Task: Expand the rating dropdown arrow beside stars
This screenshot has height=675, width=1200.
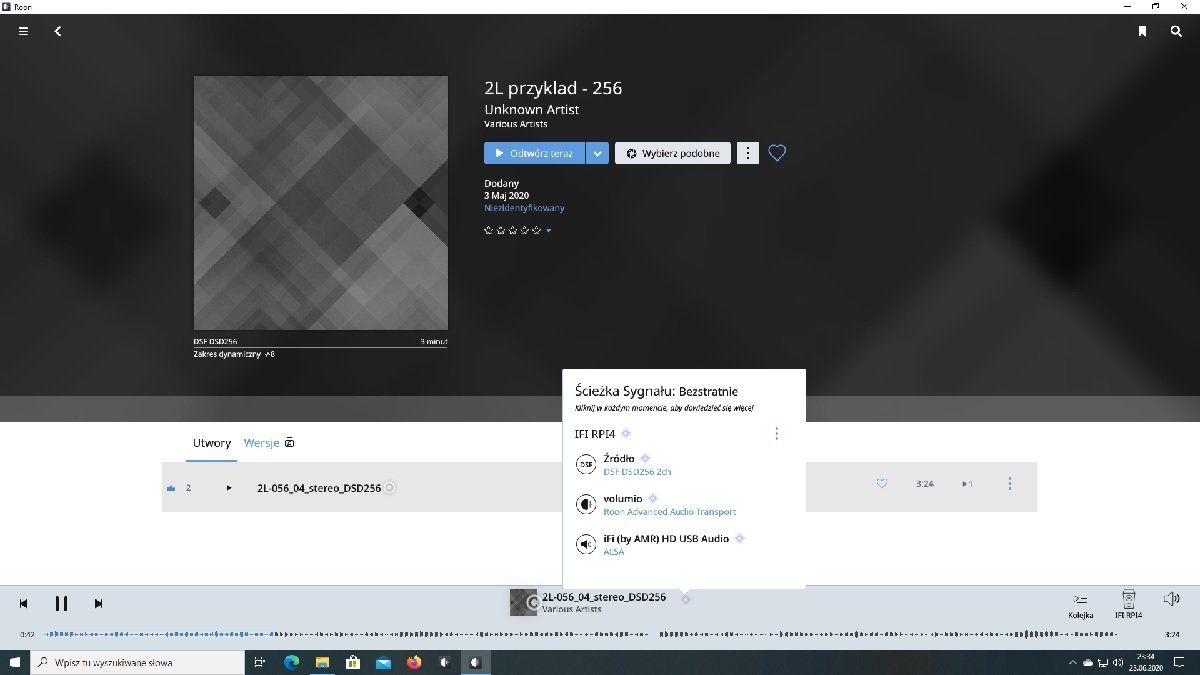Action: (548, 231)
